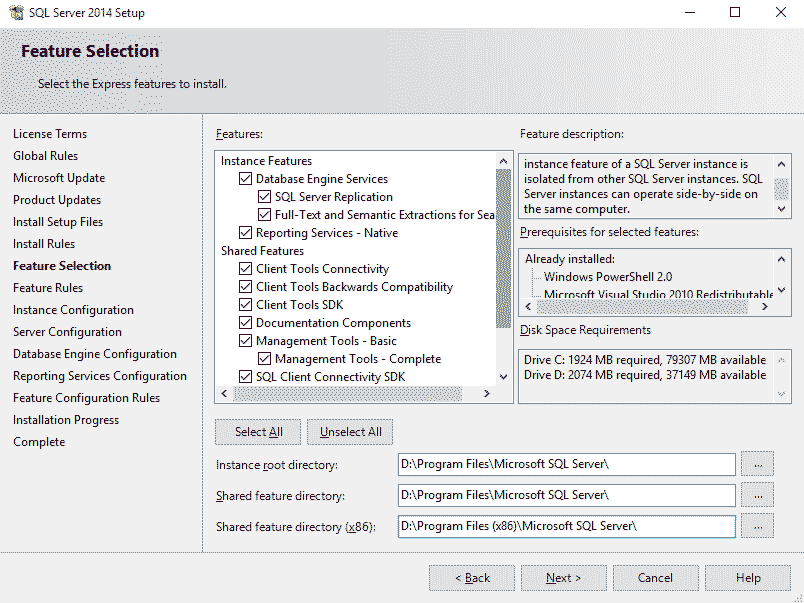
Task: Disable SQL Client Connectivity SDK
Action: click(245, 376)
